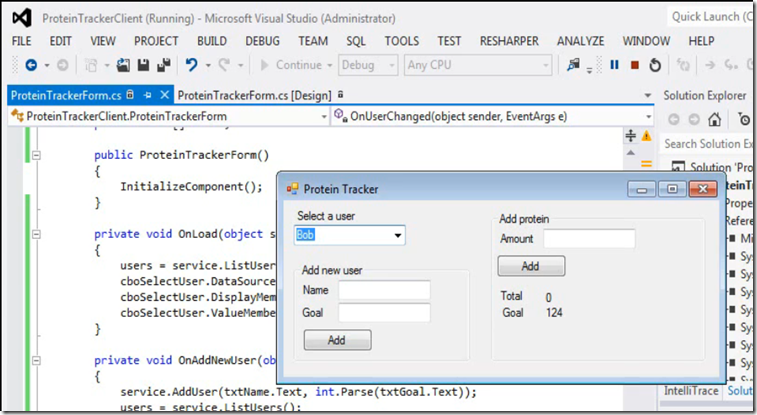Click Add button under Add new user

click(x=337, y=340)
